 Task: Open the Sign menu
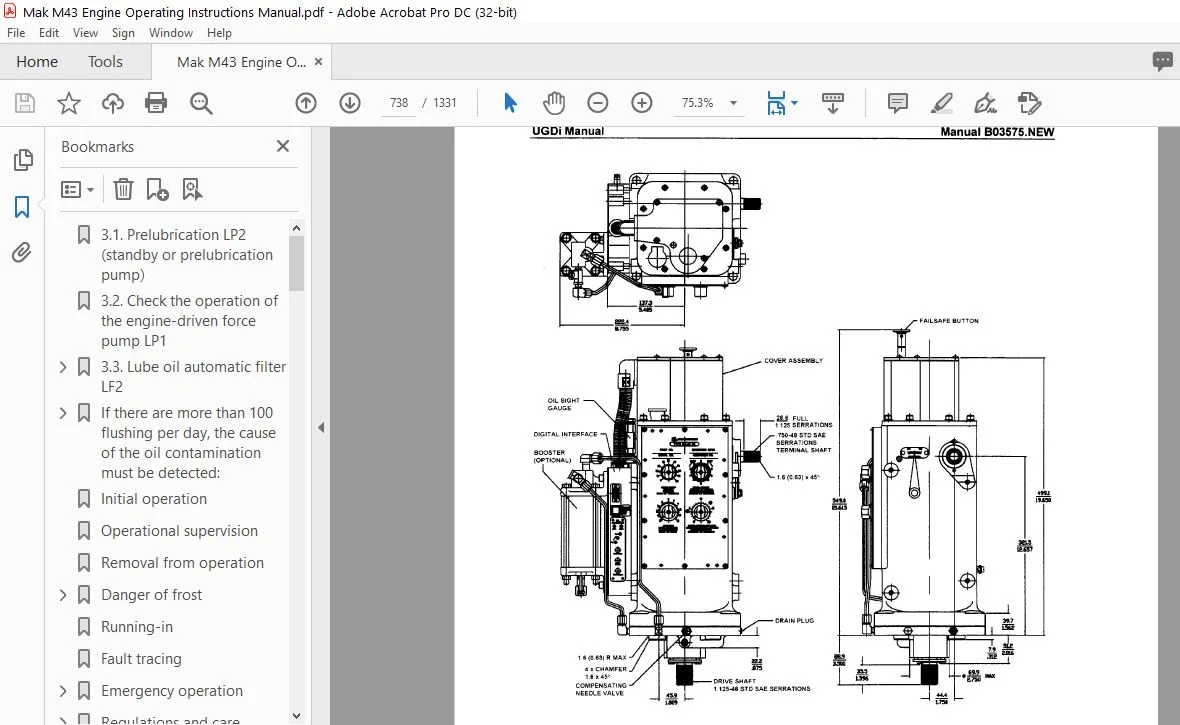123,33
